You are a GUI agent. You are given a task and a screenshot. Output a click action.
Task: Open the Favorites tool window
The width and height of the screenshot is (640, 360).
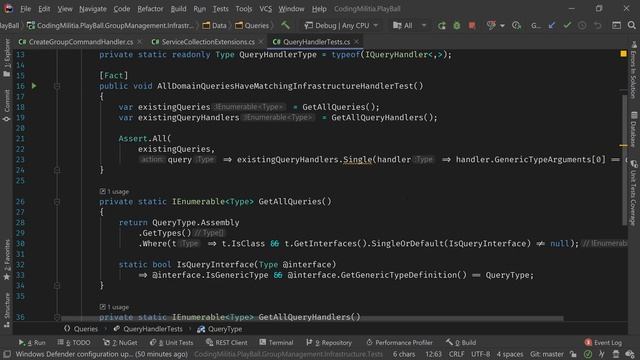7,260
